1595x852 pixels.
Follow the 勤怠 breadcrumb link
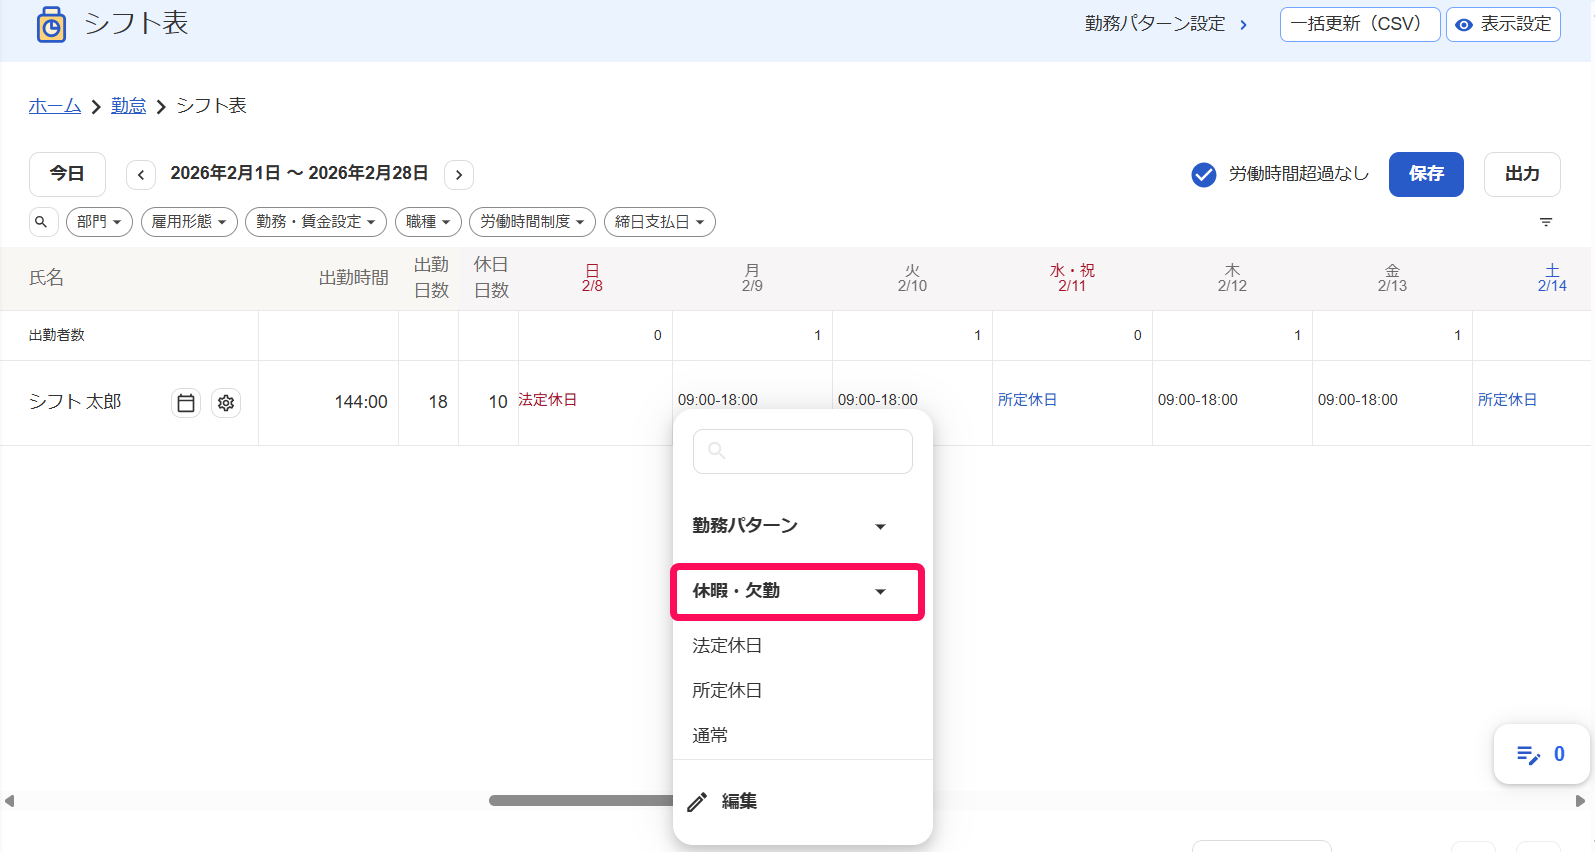128,106
